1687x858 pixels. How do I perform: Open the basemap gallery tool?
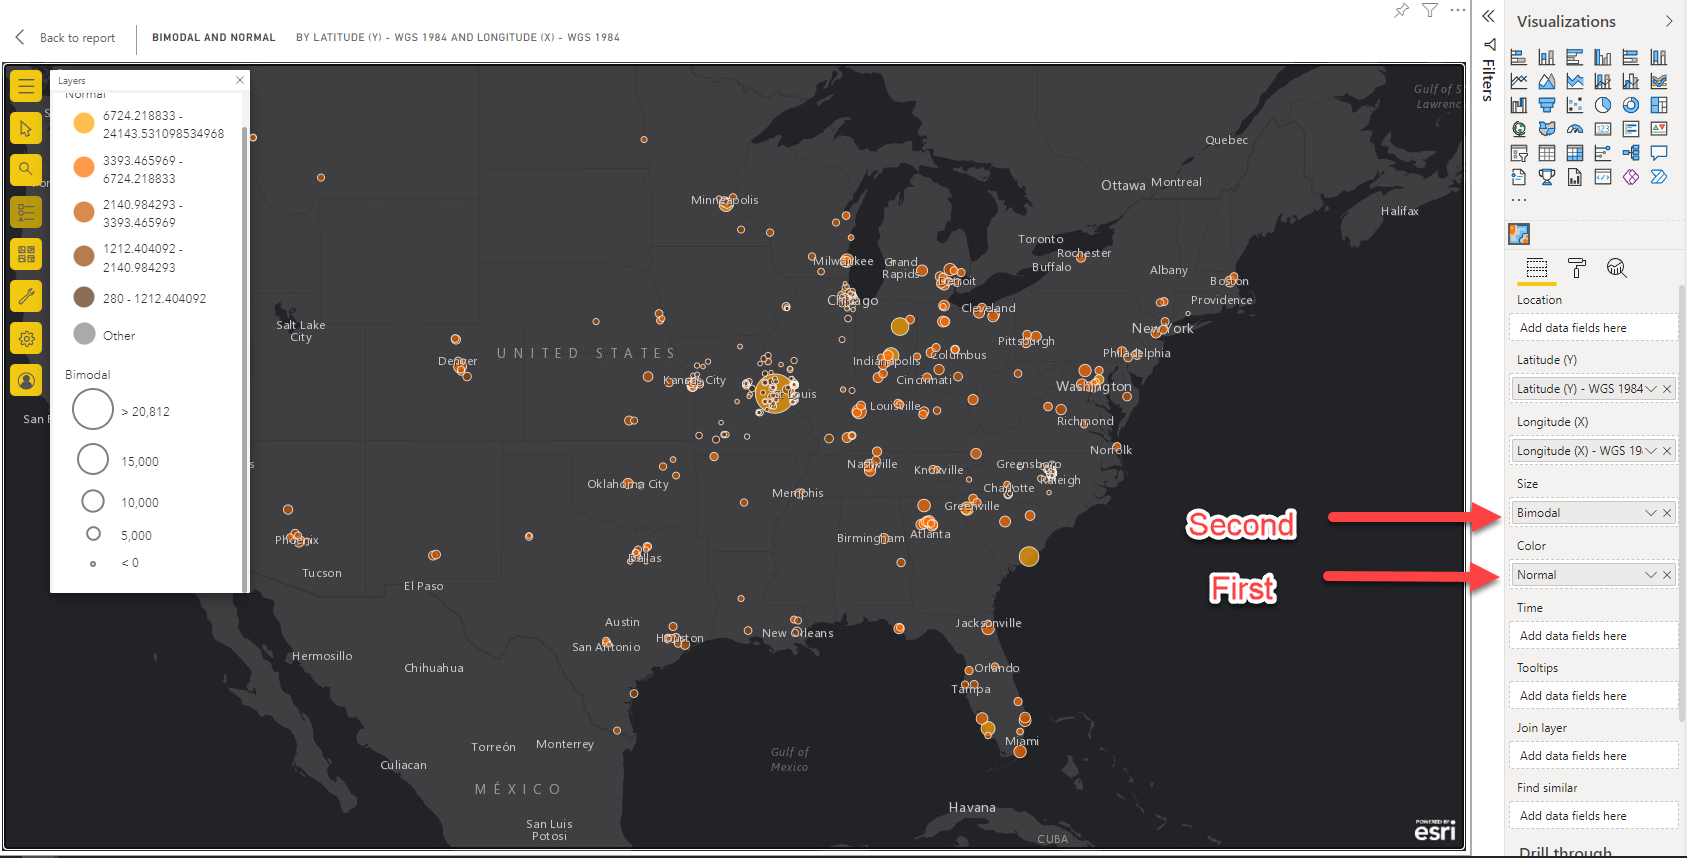[x=26, y=254]
